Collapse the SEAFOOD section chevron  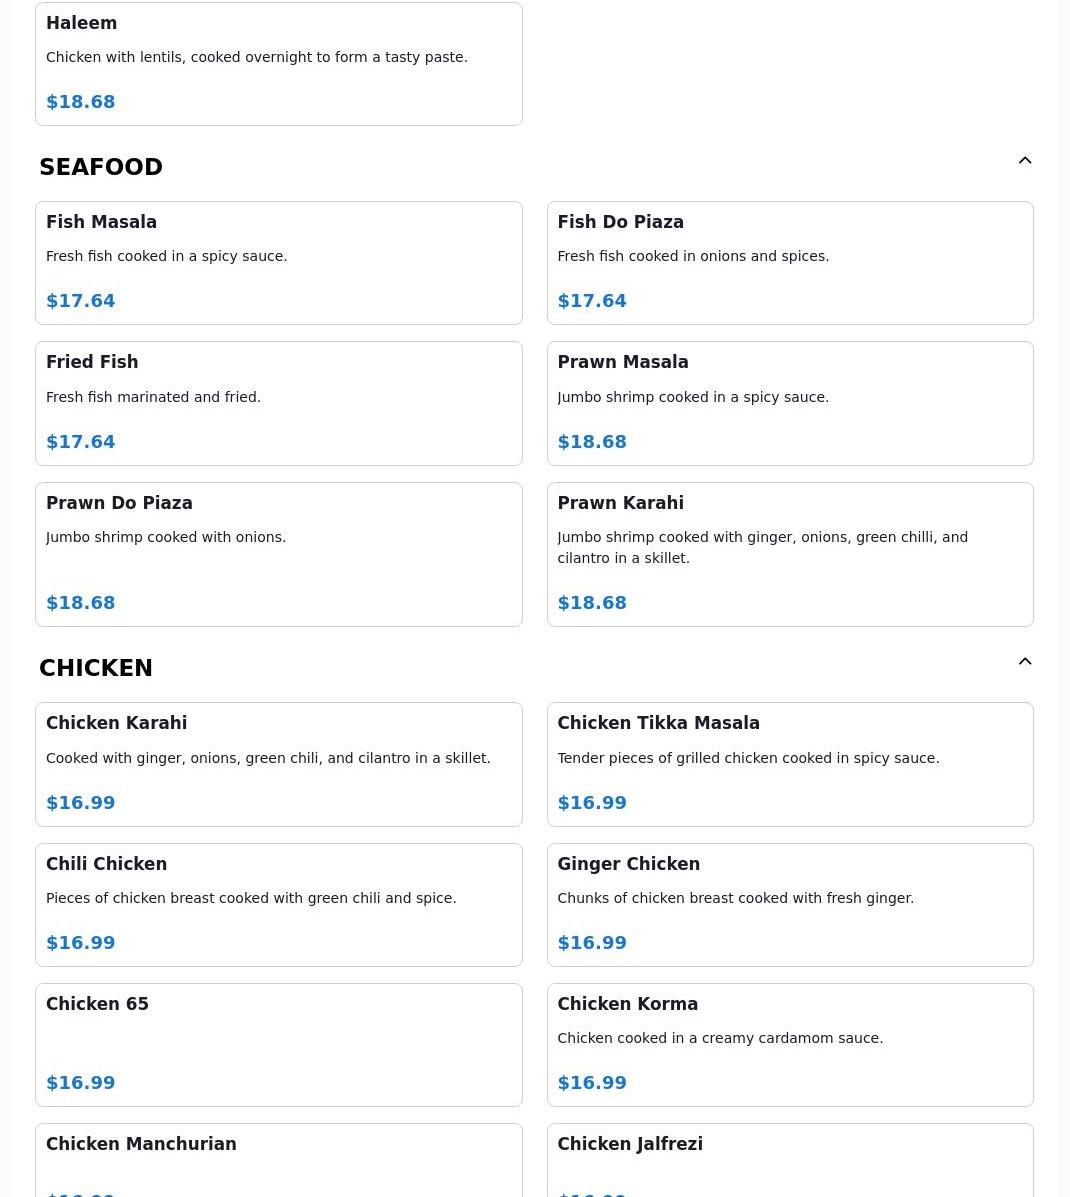click(1024, 161)
